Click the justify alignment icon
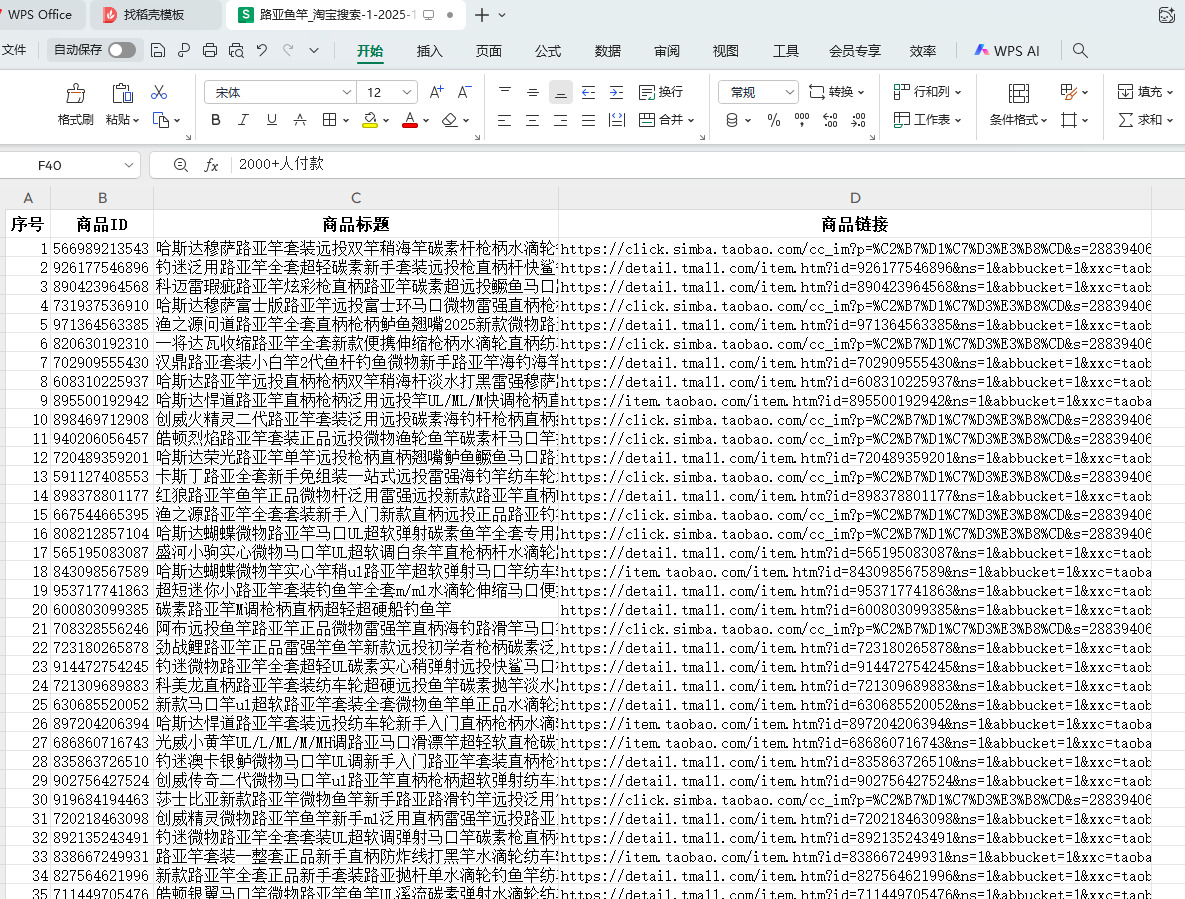Screen dimensions: 1185x899 coord(589,120)
